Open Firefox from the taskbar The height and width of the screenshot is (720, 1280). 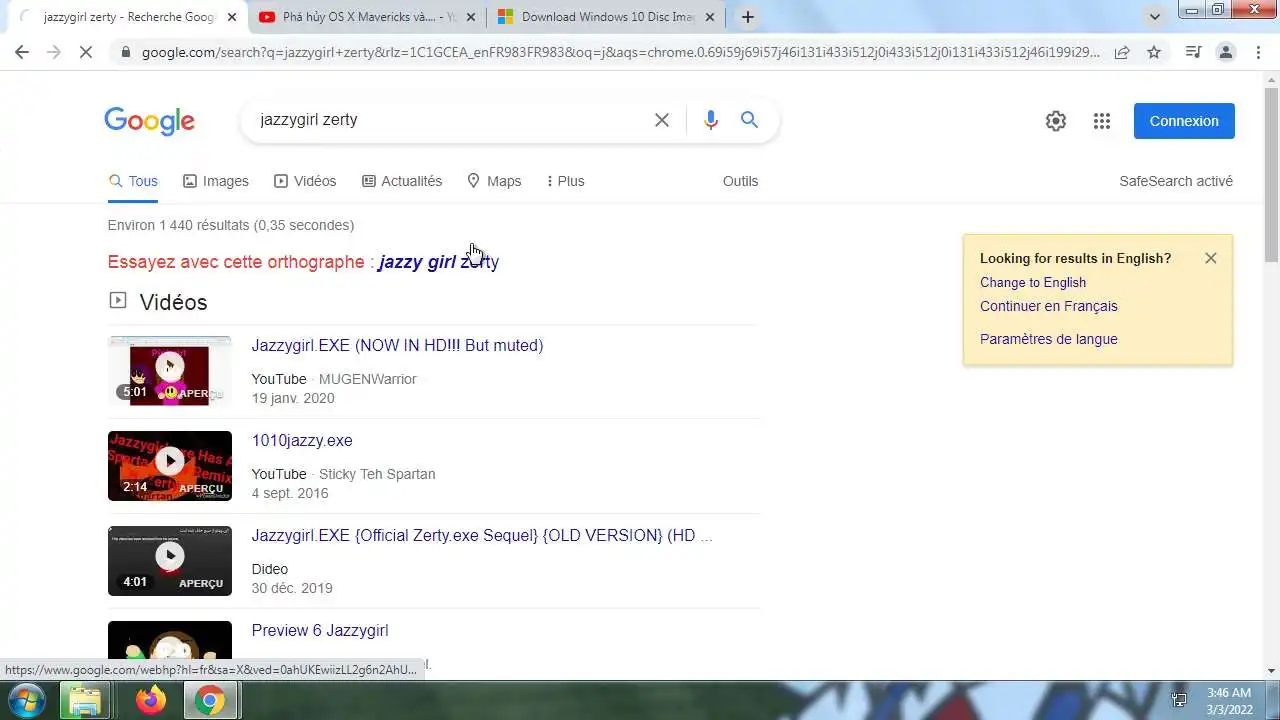pos(151,701)
